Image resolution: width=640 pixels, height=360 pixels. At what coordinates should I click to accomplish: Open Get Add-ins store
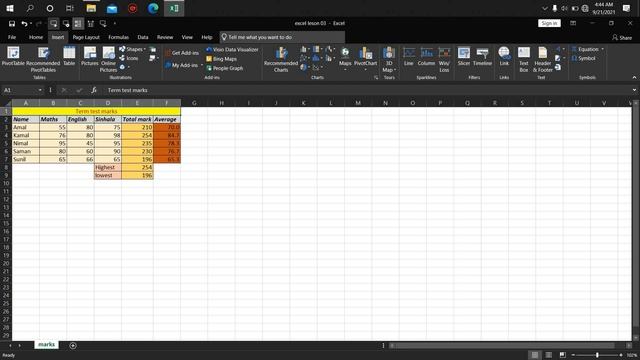click(182, 53)
